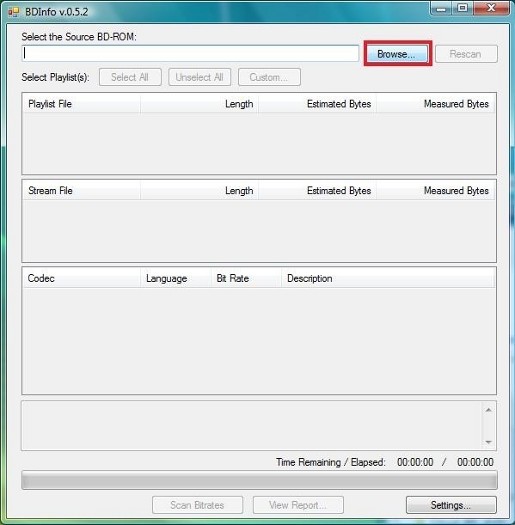
Task: Click the Codec column header
Action: [81, 278]
